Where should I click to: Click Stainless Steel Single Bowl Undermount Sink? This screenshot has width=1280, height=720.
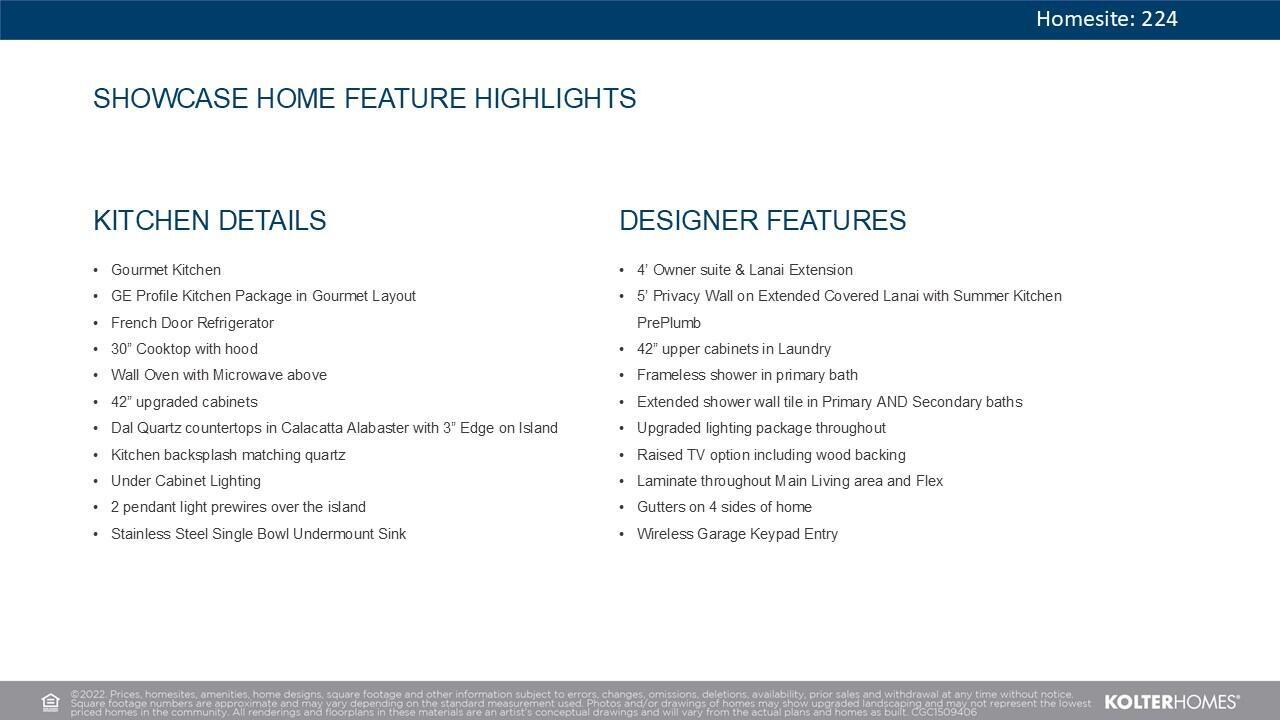pos(258,534)
